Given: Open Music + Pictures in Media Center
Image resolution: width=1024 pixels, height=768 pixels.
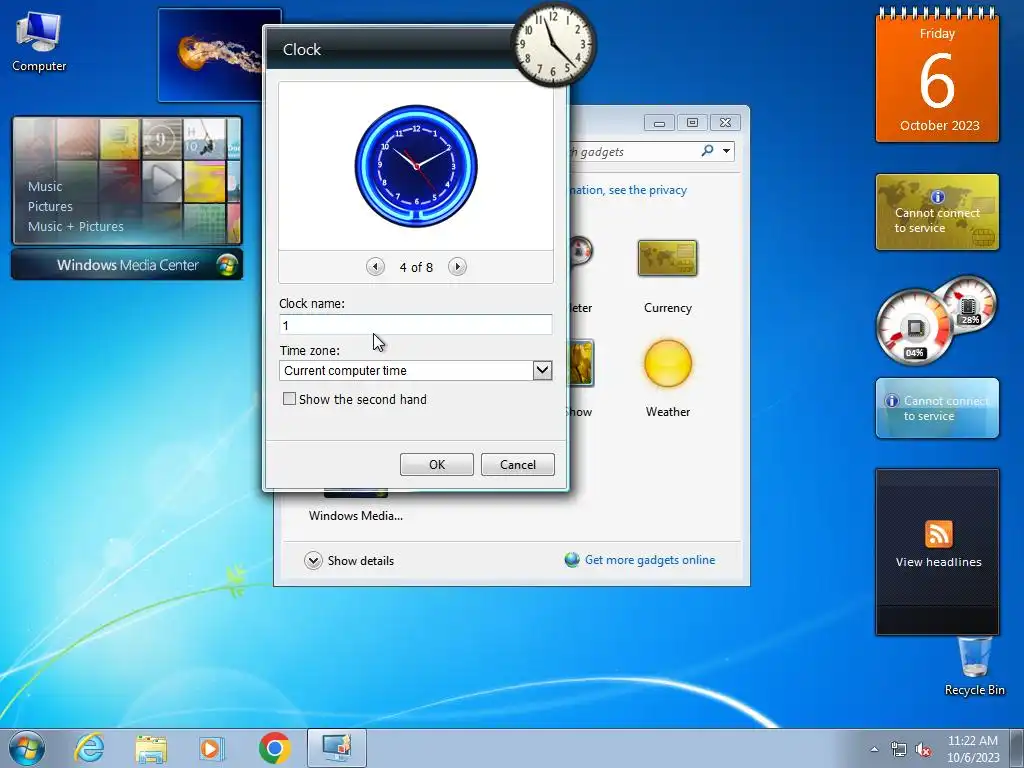Looking at the screenshot, I should pyautogui.click(x=76, y=227).
